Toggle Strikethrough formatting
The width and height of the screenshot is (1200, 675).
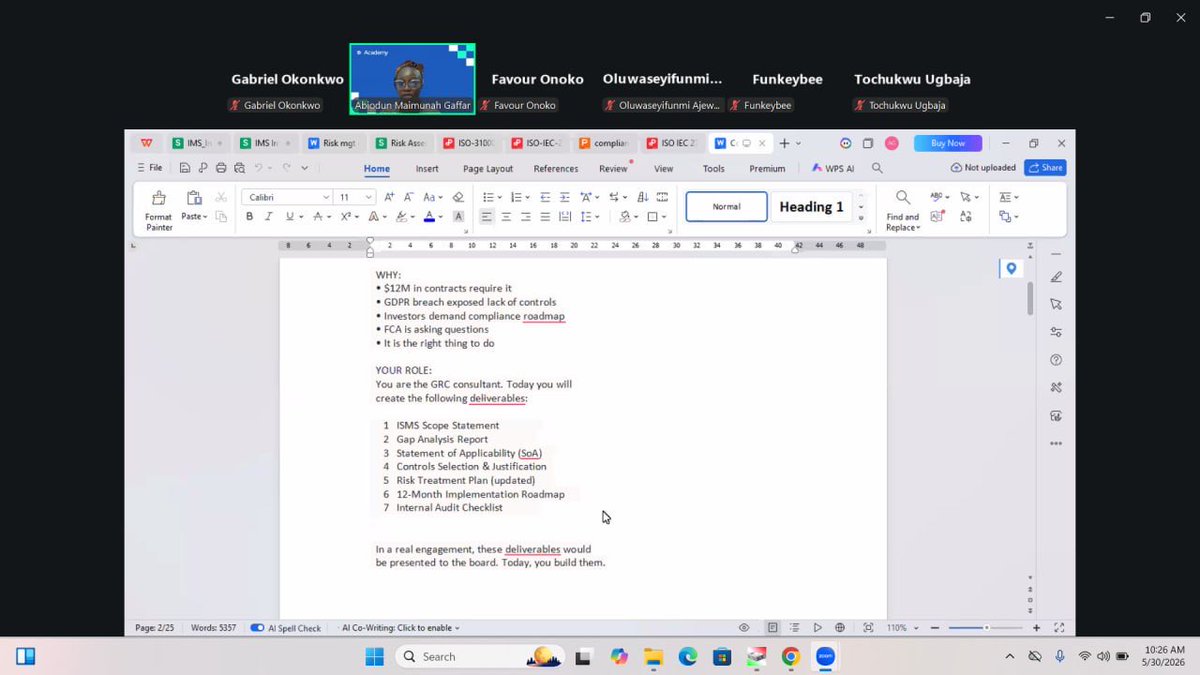[x=318, y=216]
